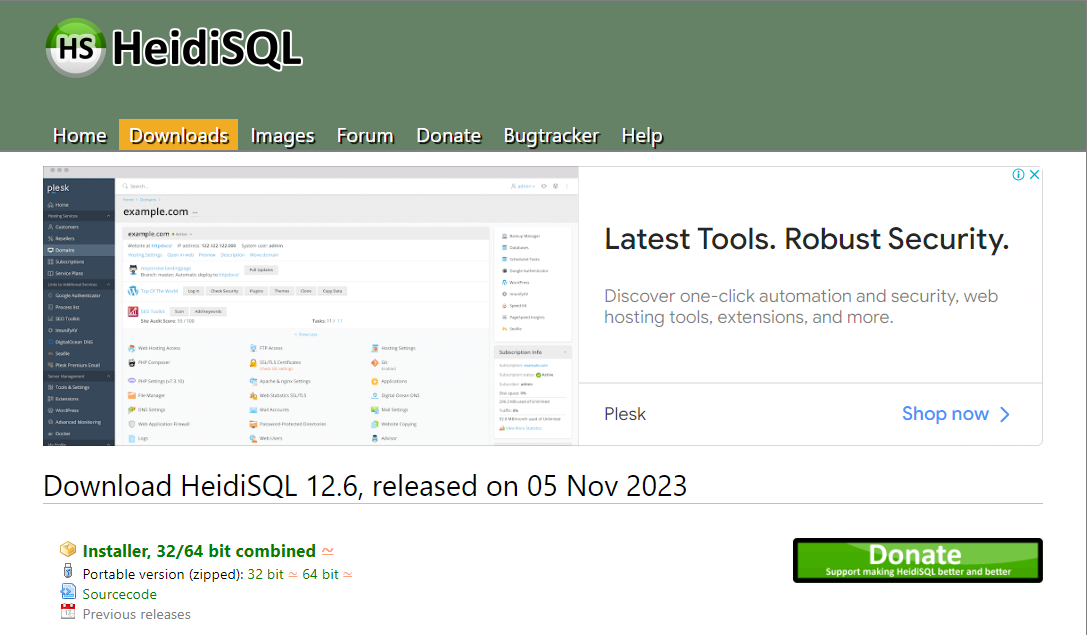Click 'Latest Tools. Robust Security.' ad headline
The height and width of the screenshot is (635, 1087).
(x=806, y=239)
